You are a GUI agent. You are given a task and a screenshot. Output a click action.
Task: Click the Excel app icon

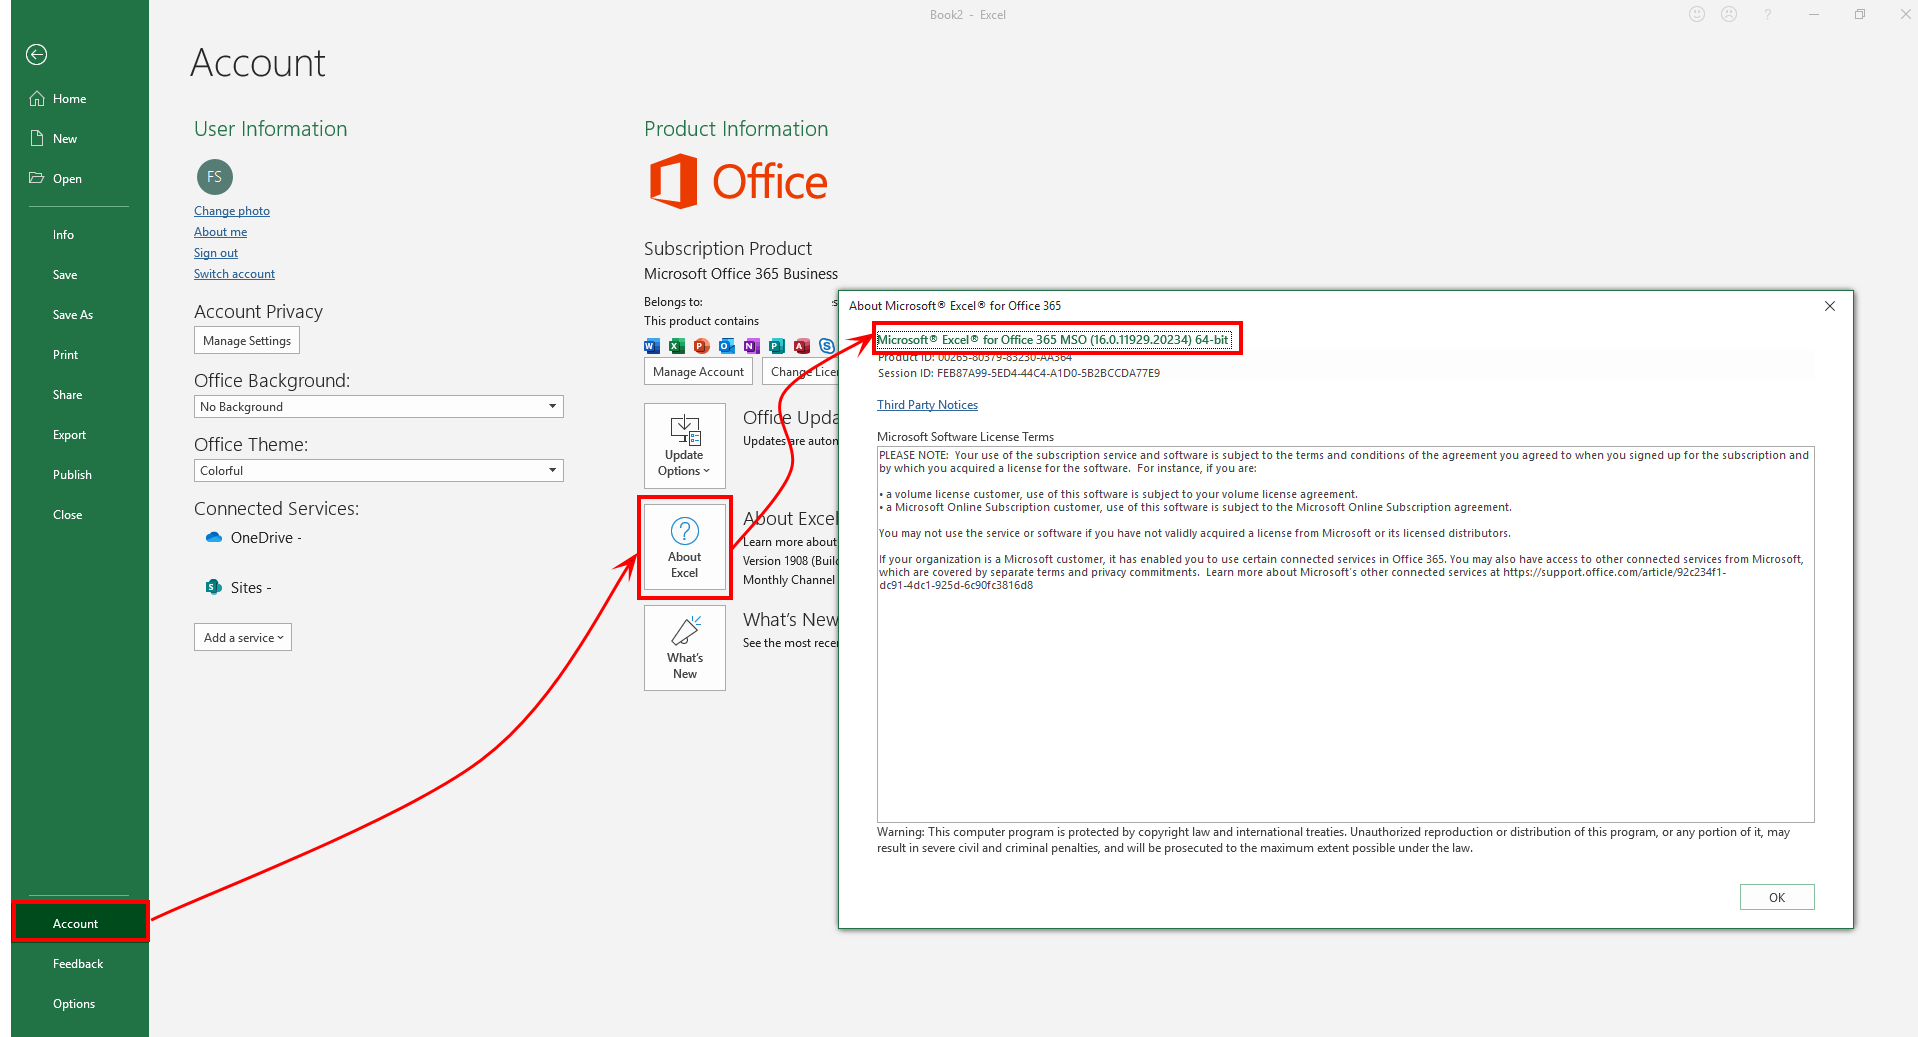pos(677,346)
